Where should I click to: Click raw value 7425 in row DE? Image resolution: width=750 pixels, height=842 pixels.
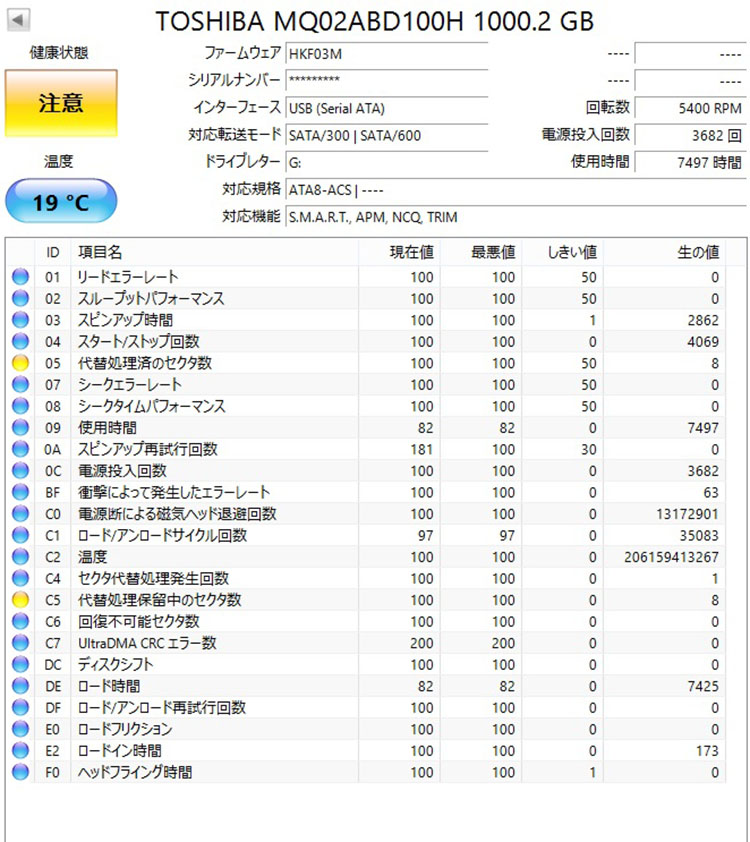[703, 686]
